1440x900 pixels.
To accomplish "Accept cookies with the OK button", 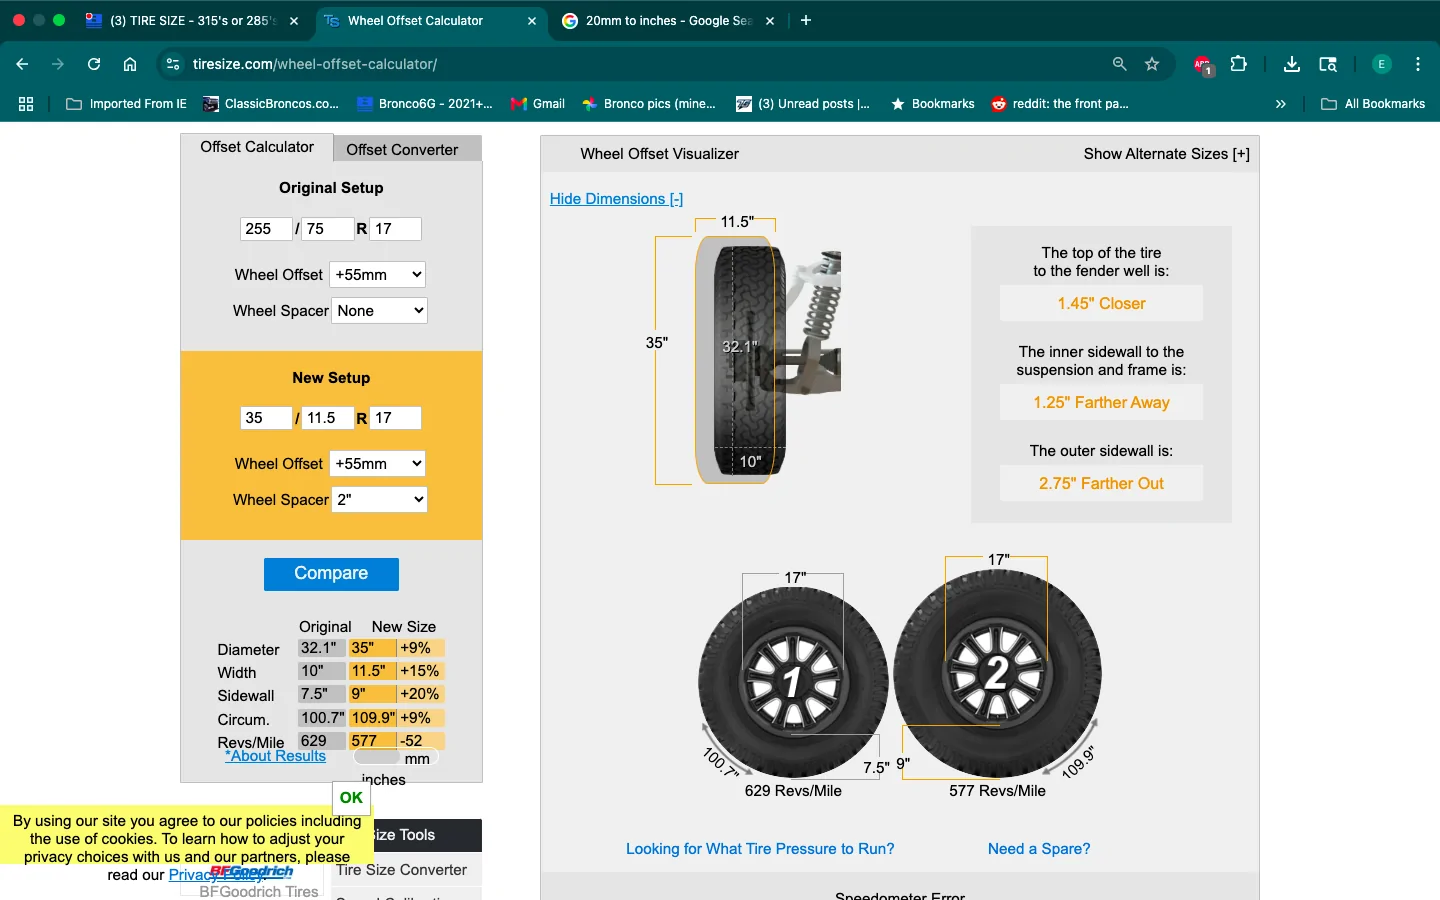I will (x=351, y=798).
